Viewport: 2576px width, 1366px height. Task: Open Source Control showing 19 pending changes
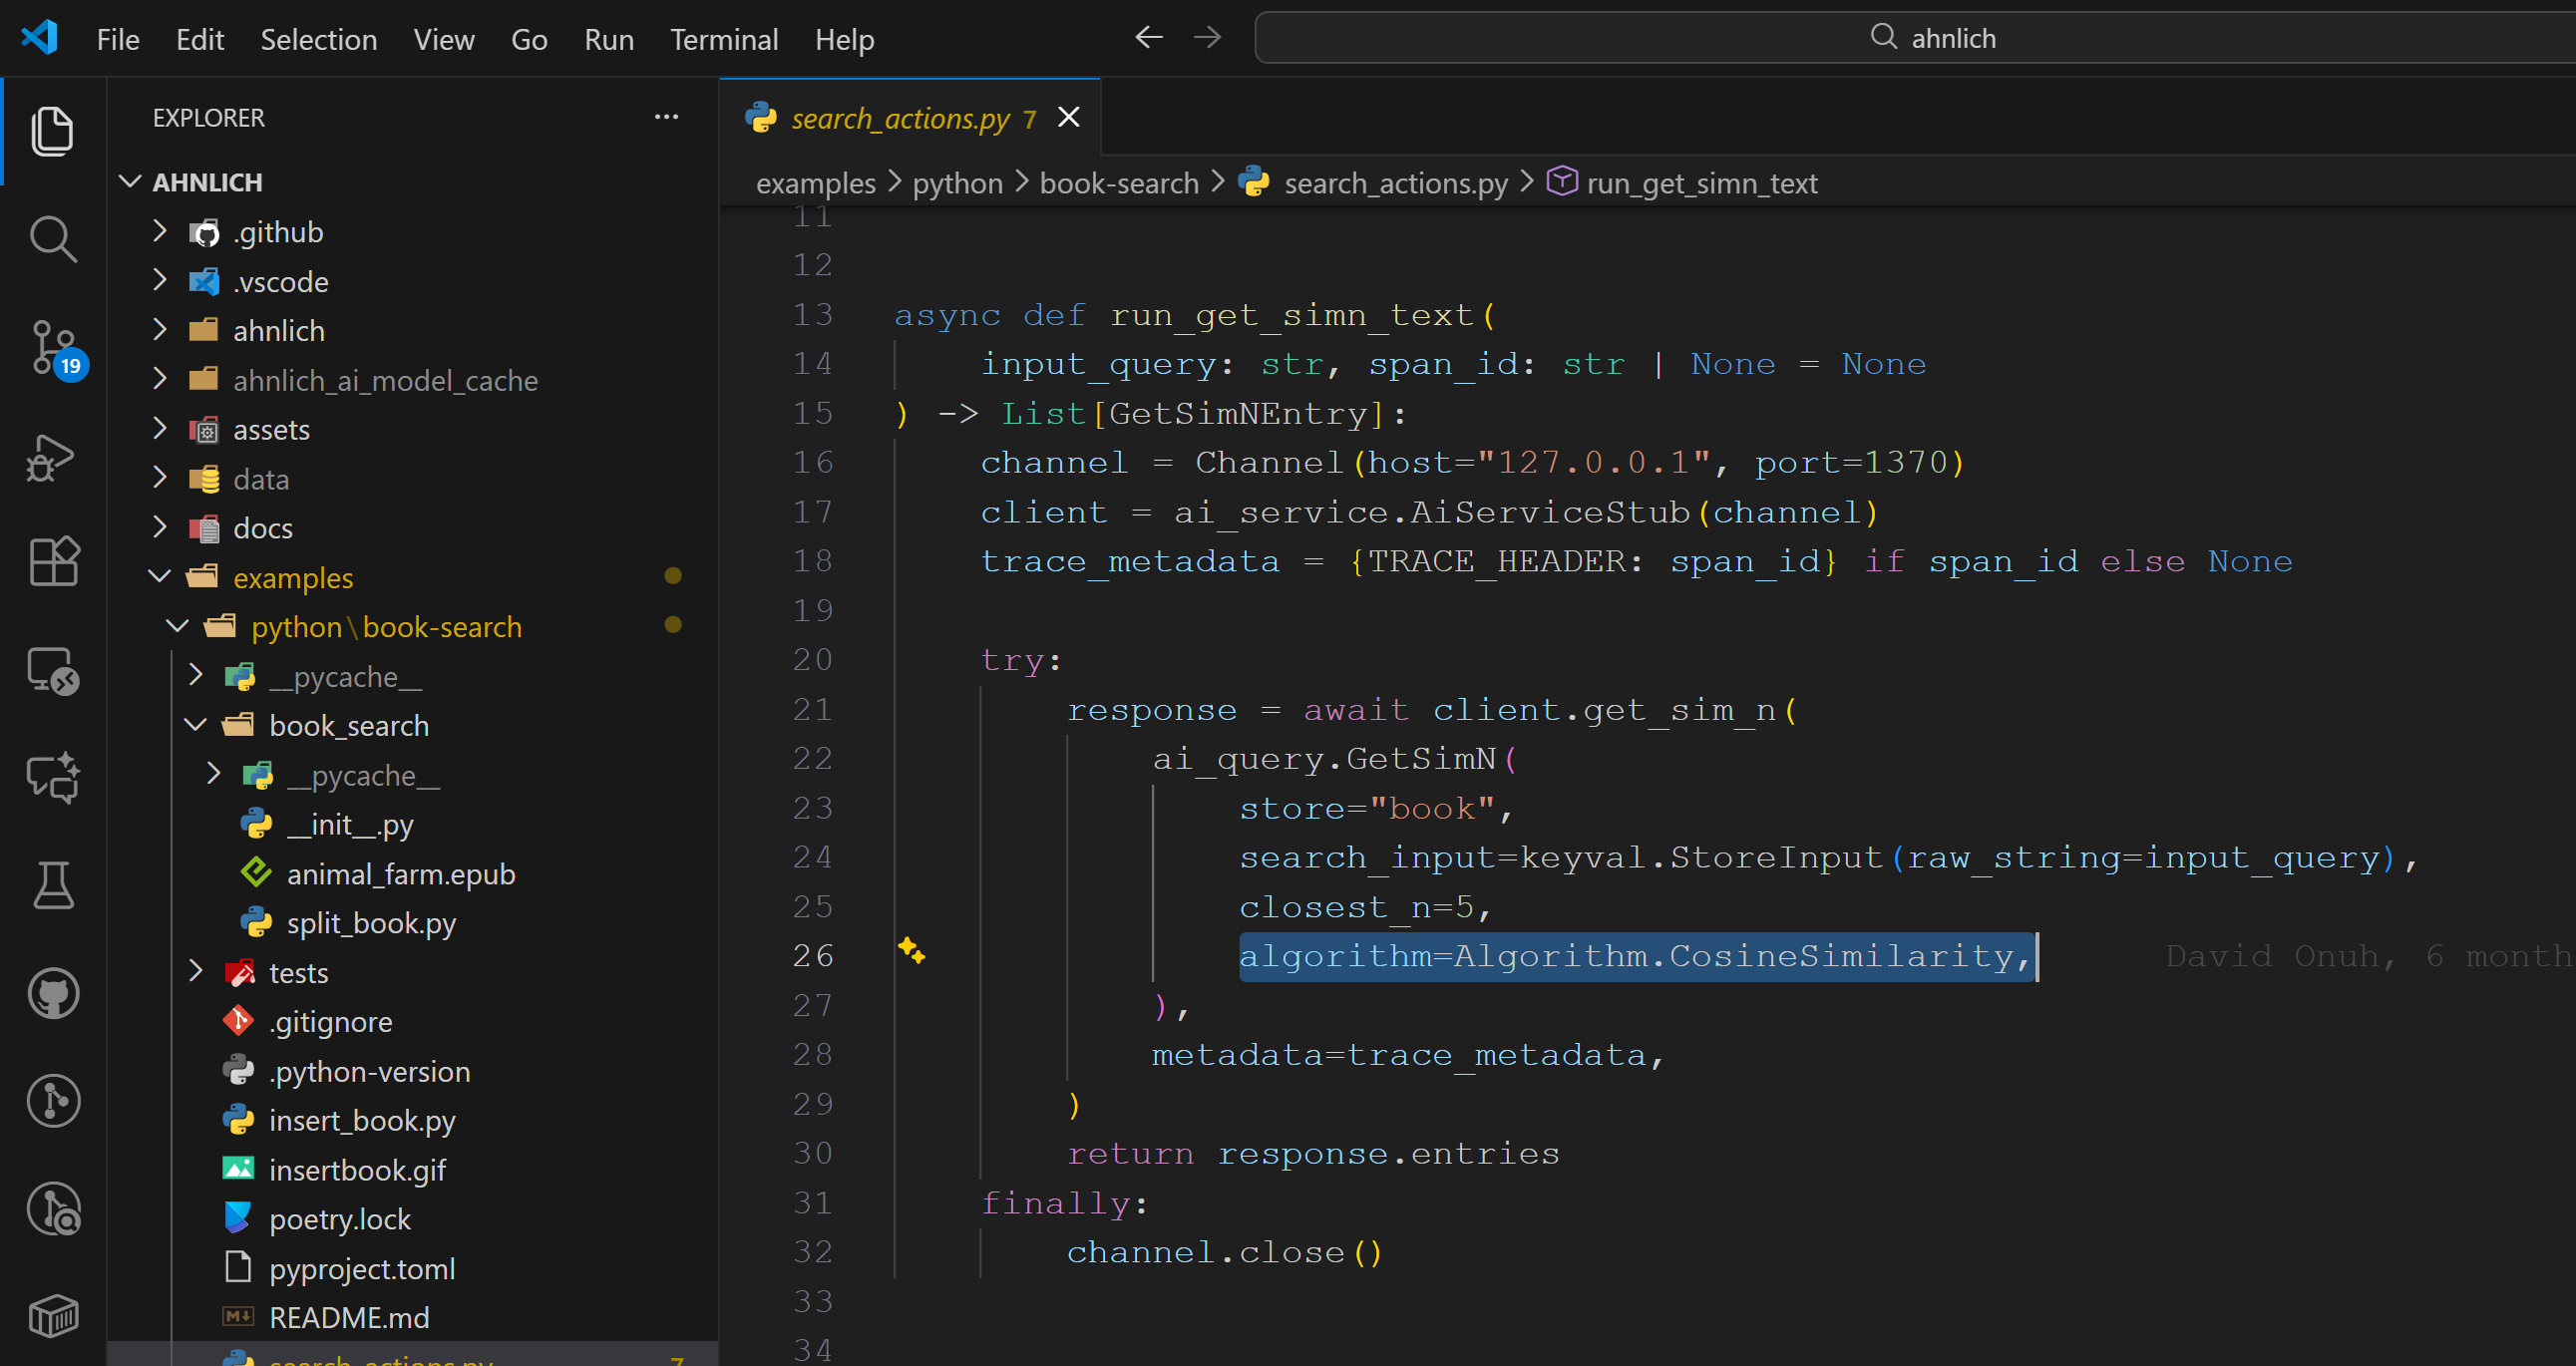click(52, 345)
